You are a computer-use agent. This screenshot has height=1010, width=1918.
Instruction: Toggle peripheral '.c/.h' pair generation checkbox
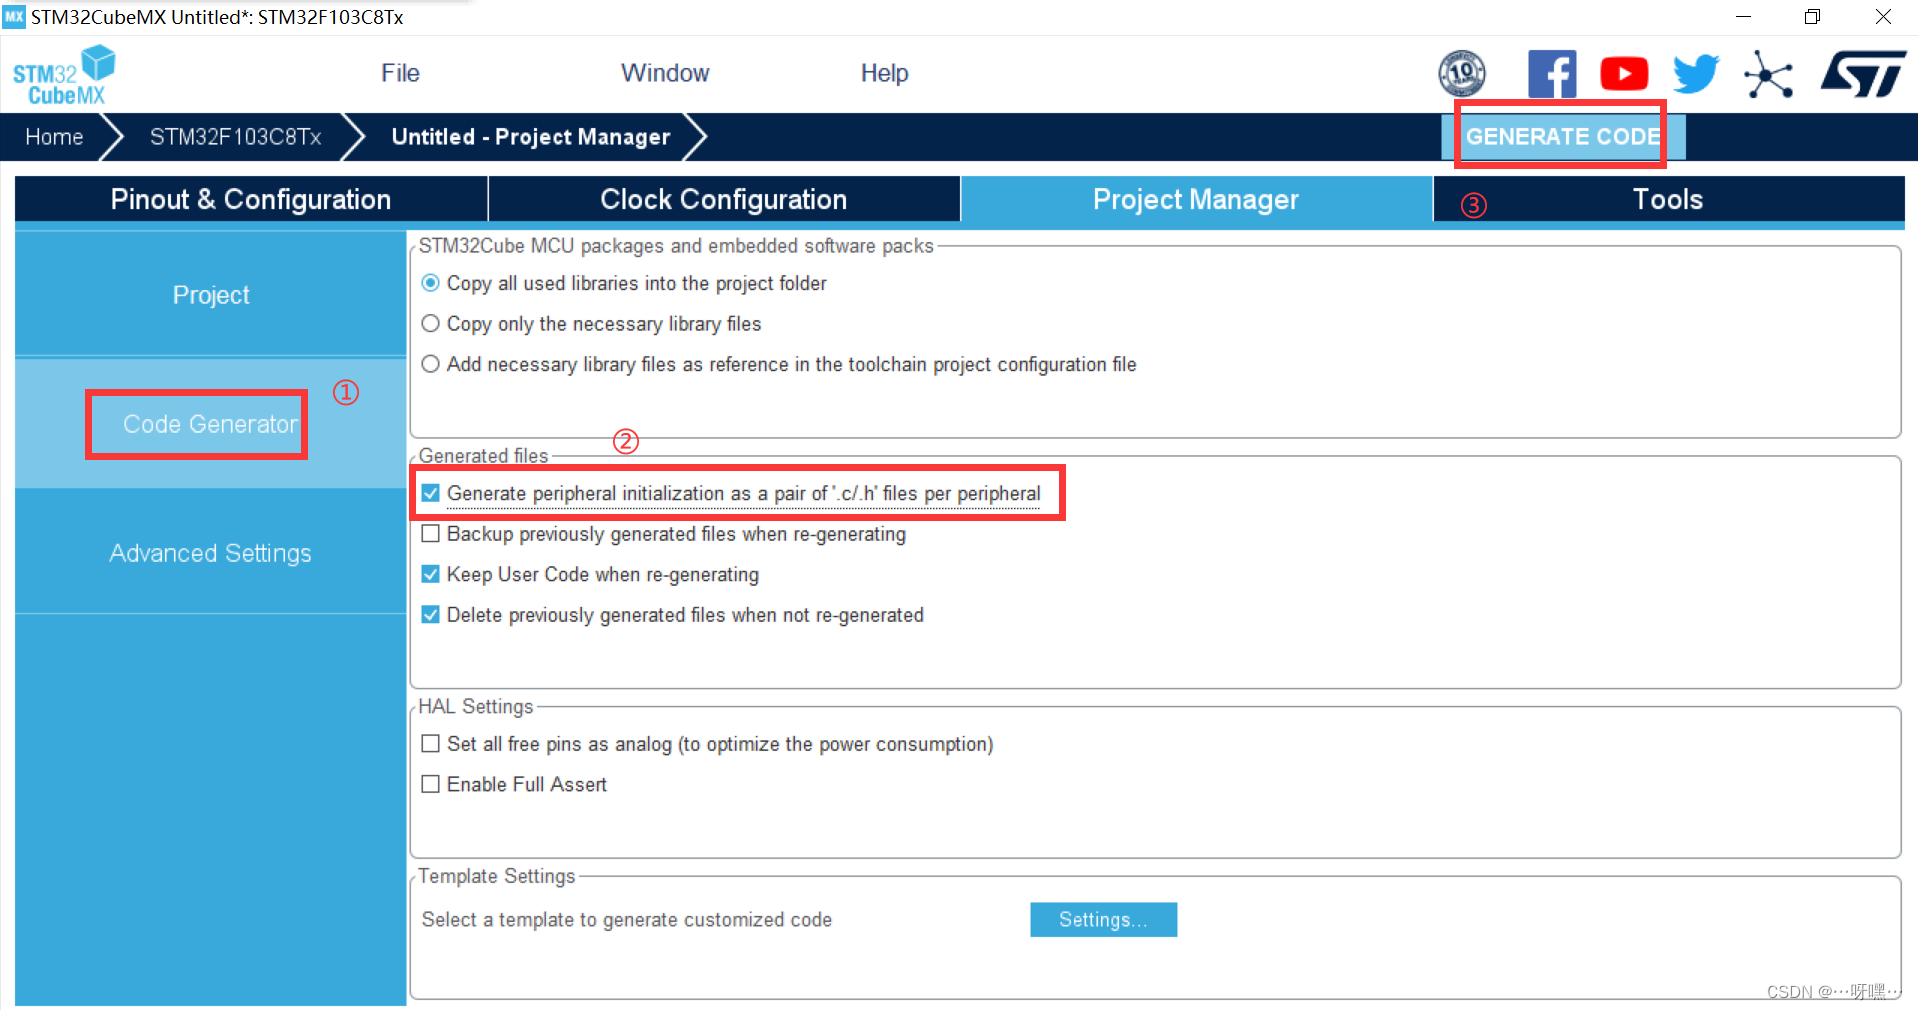(x=431, y=493)
